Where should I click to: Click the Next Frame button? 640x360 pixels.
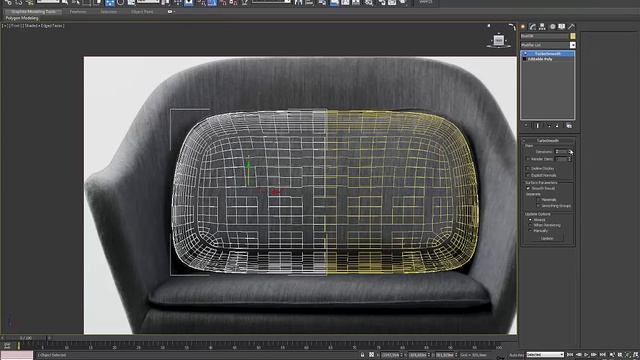[x=594, y=355]
